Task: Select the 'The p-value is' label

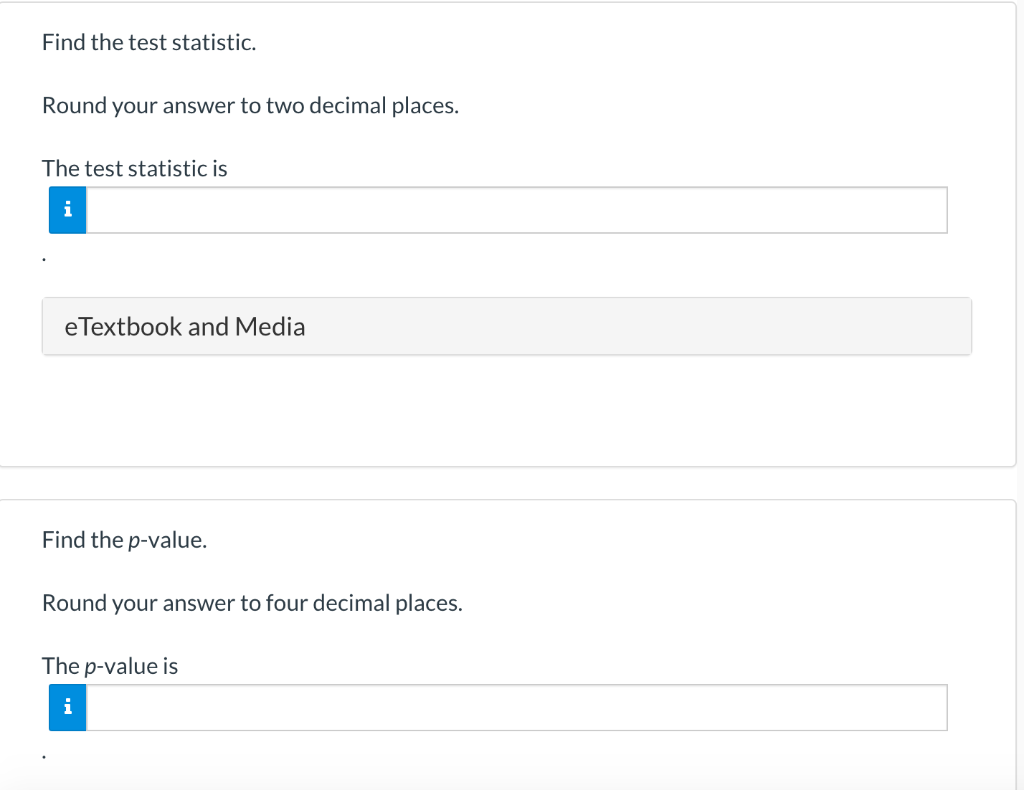Action: point(110,666)
